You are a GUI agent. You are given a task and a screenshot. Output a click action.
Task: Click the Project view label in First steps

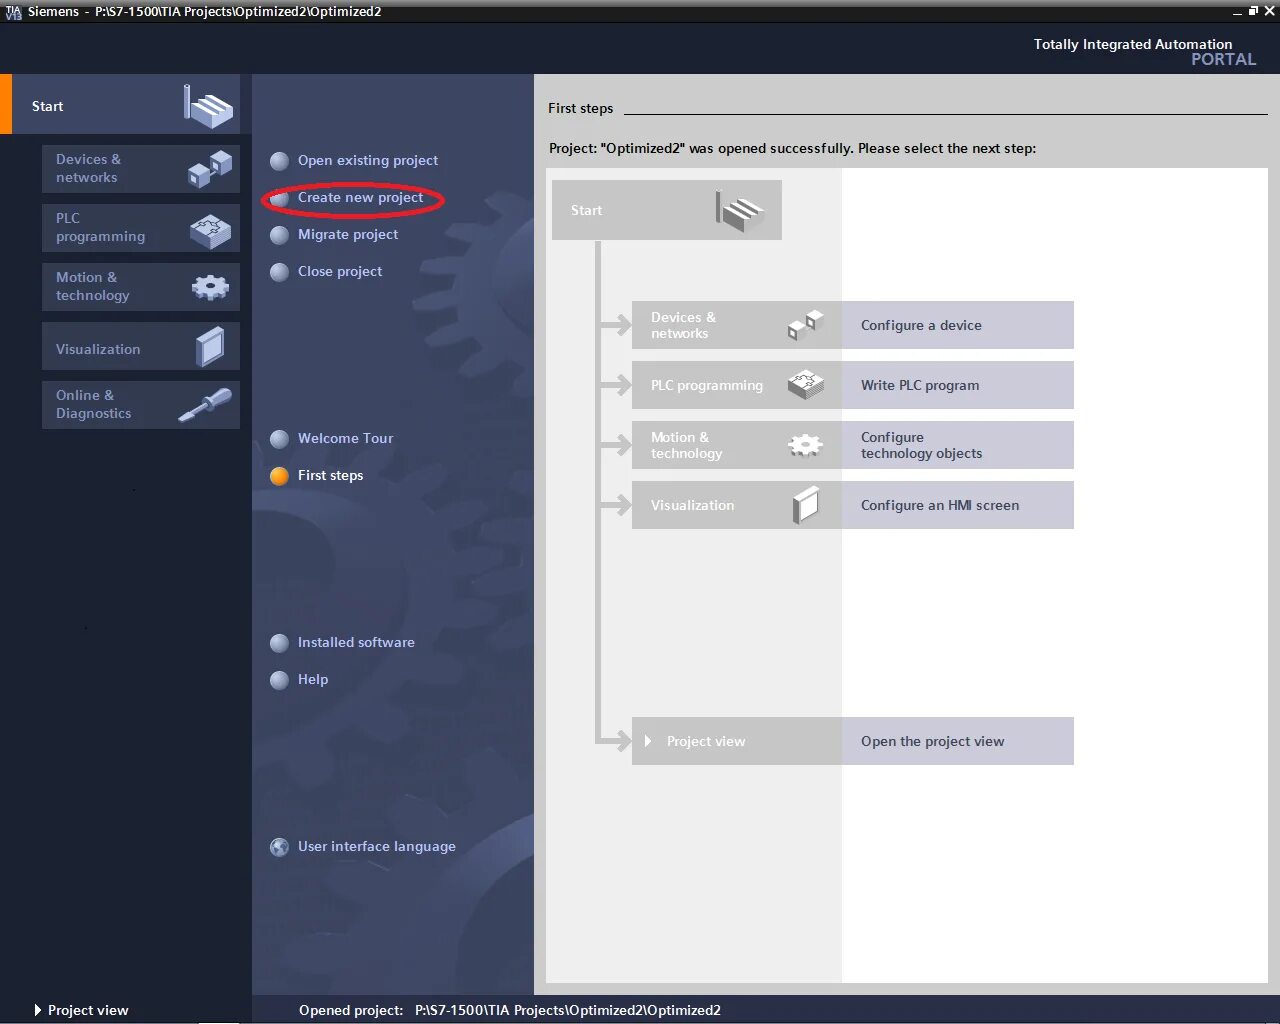pos(706,741)
